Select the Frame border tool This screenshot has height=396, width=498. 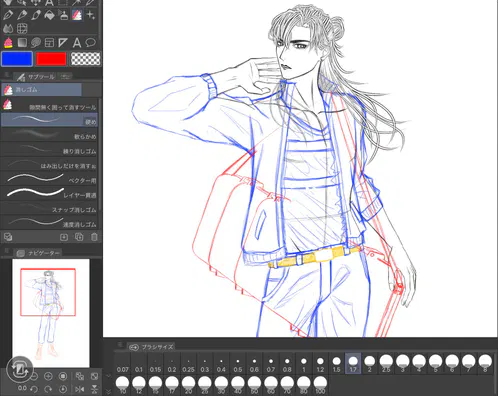(49, 43)
